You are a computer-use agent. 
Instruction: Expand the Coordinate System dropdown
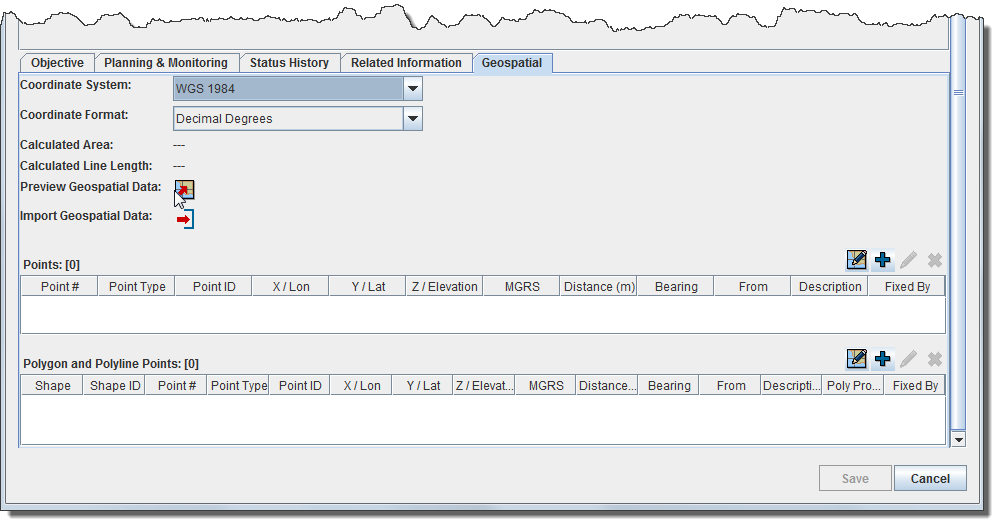pyautogui.click(x=412, y=89)
